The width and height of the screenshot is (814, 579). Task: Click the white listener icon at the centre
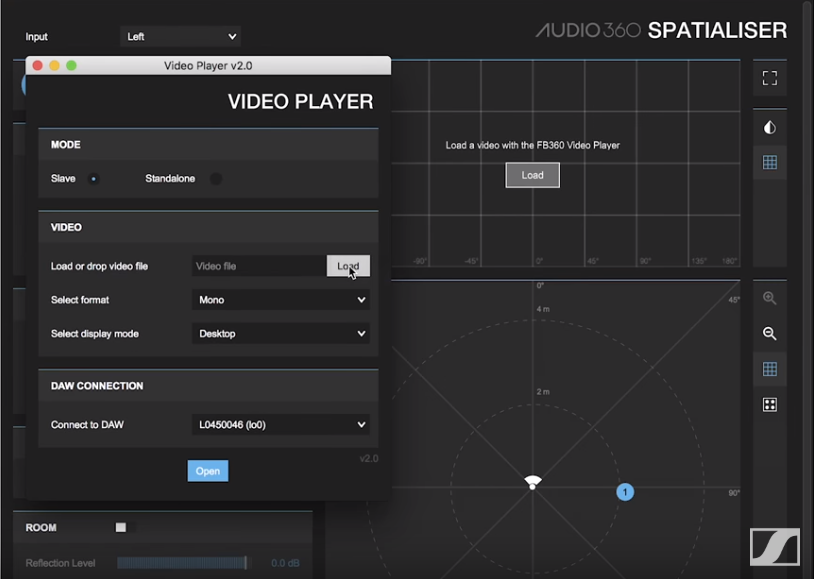coord(533,481)
